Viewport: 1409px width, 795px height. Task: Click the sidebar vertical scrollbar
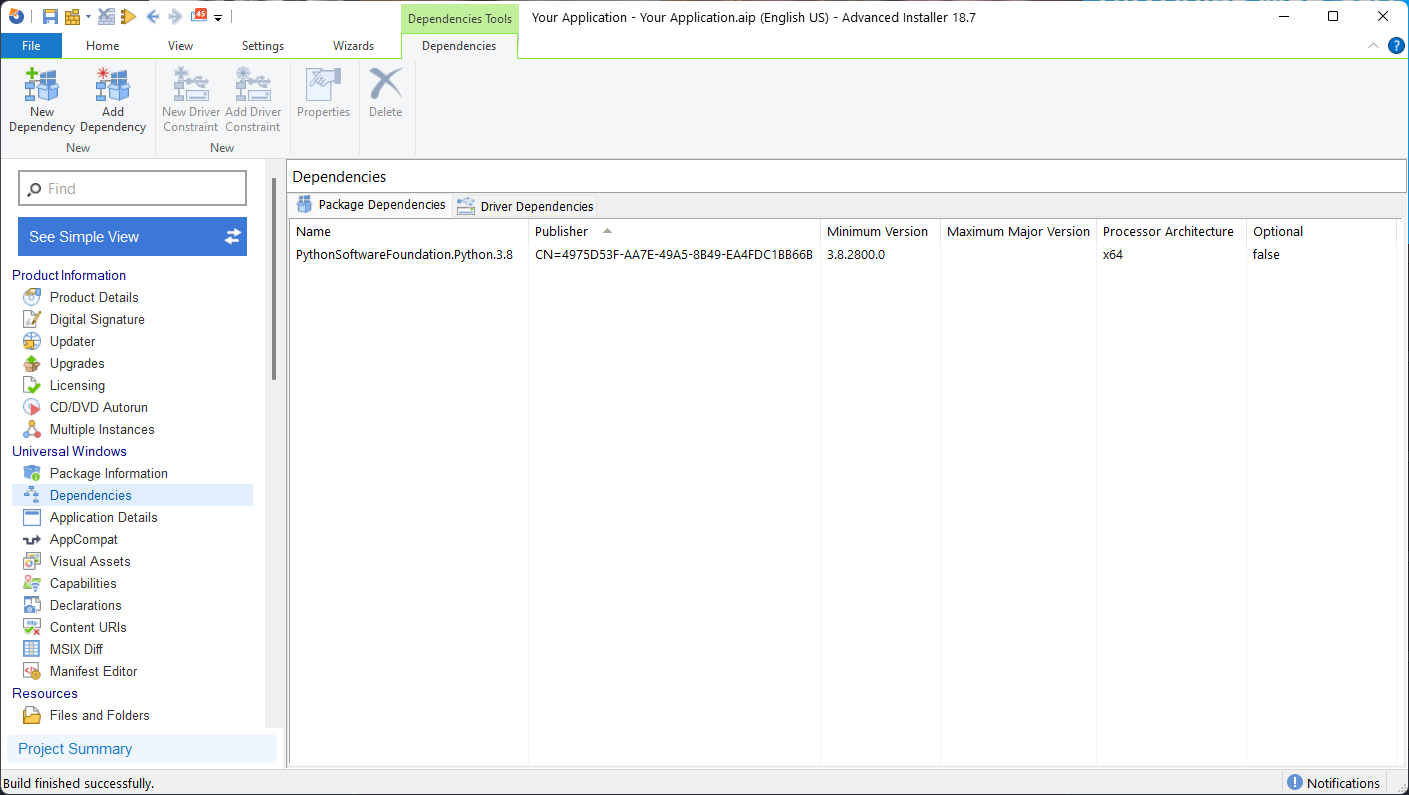274,279
